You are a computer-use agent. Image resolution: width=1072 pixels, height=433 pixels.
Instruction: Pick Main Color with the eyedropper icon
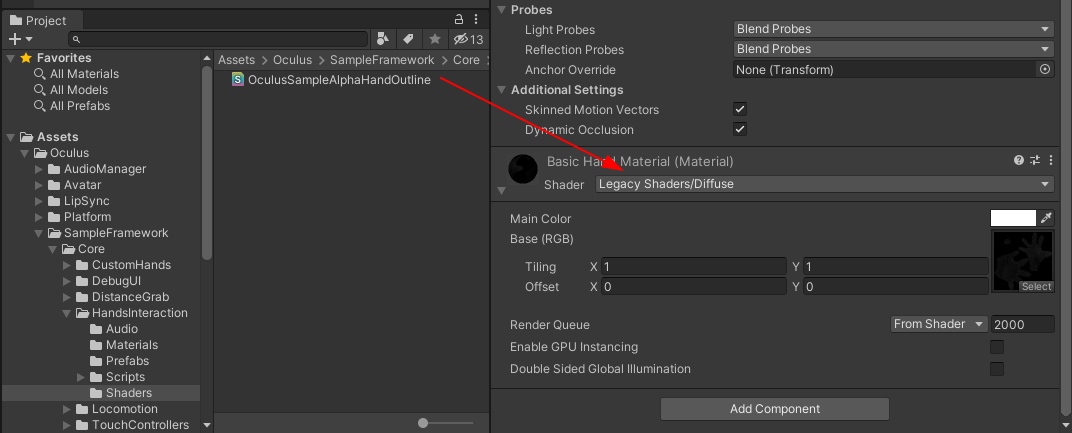coord(1047,218)
